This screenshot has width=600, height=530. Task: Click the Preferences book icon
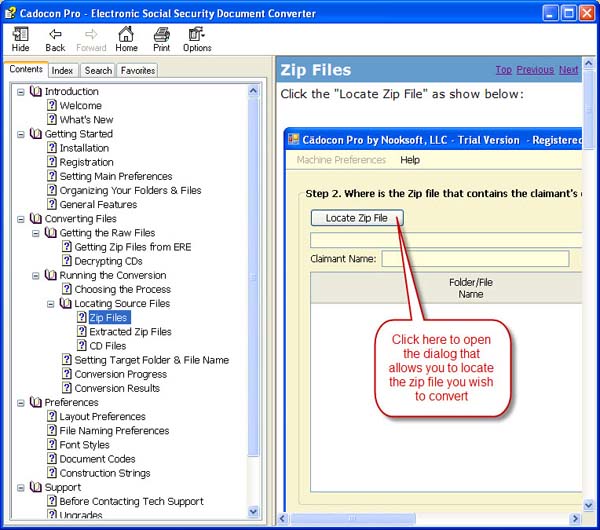[36, 403]
